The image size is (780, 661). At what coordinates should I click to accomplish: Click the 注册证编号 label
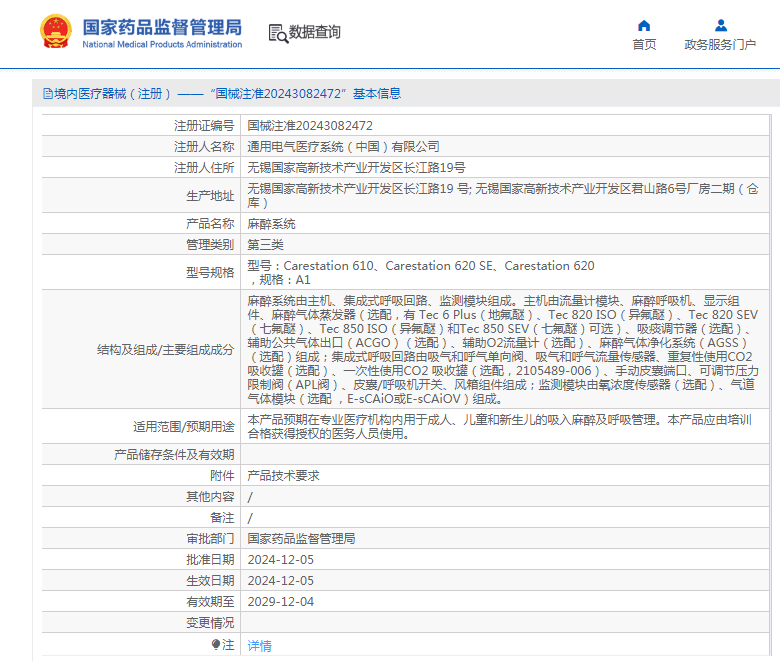(x=204, y=126)
